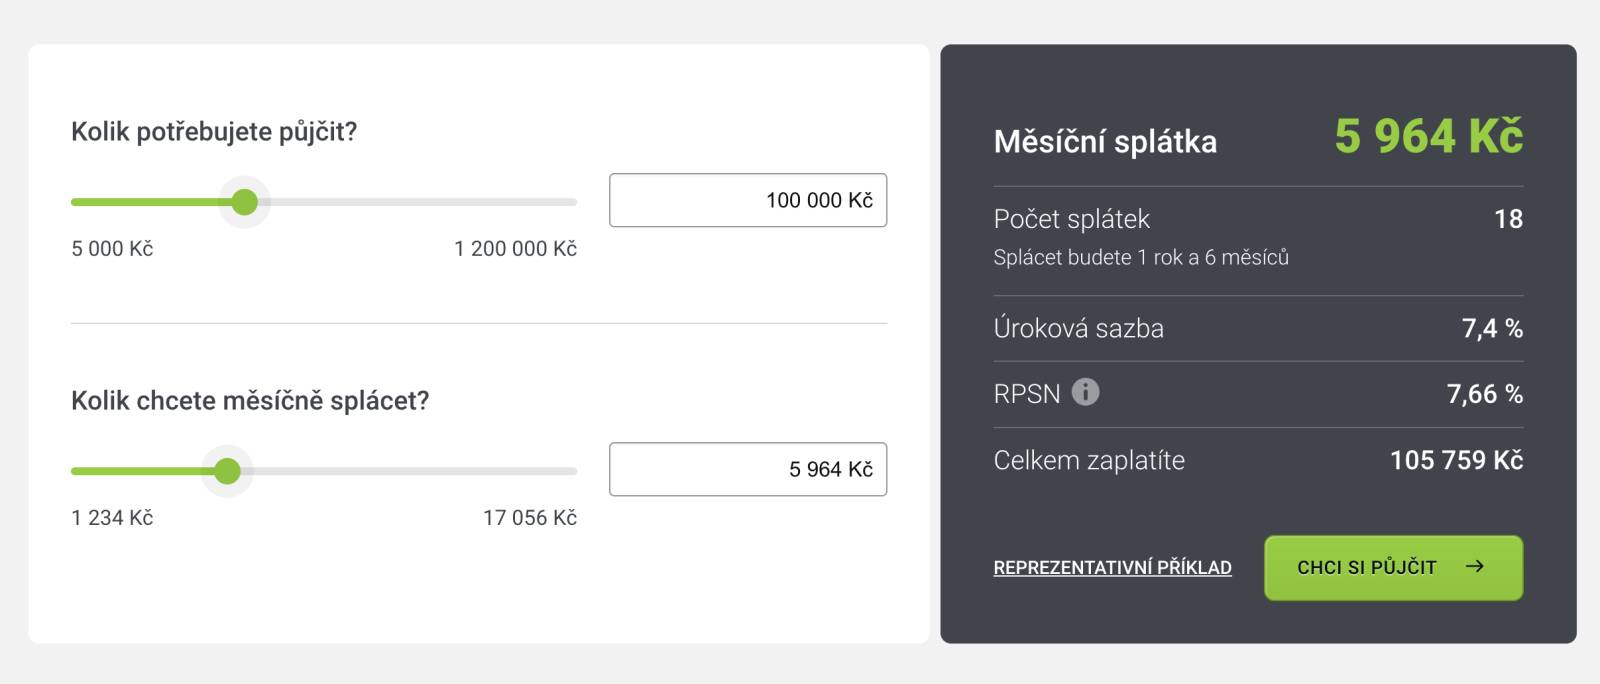Image resolution: width=1600 pixels, height=684 pixels.
Task: Focus the 100 000 Kč amount field
Action: 748,200
